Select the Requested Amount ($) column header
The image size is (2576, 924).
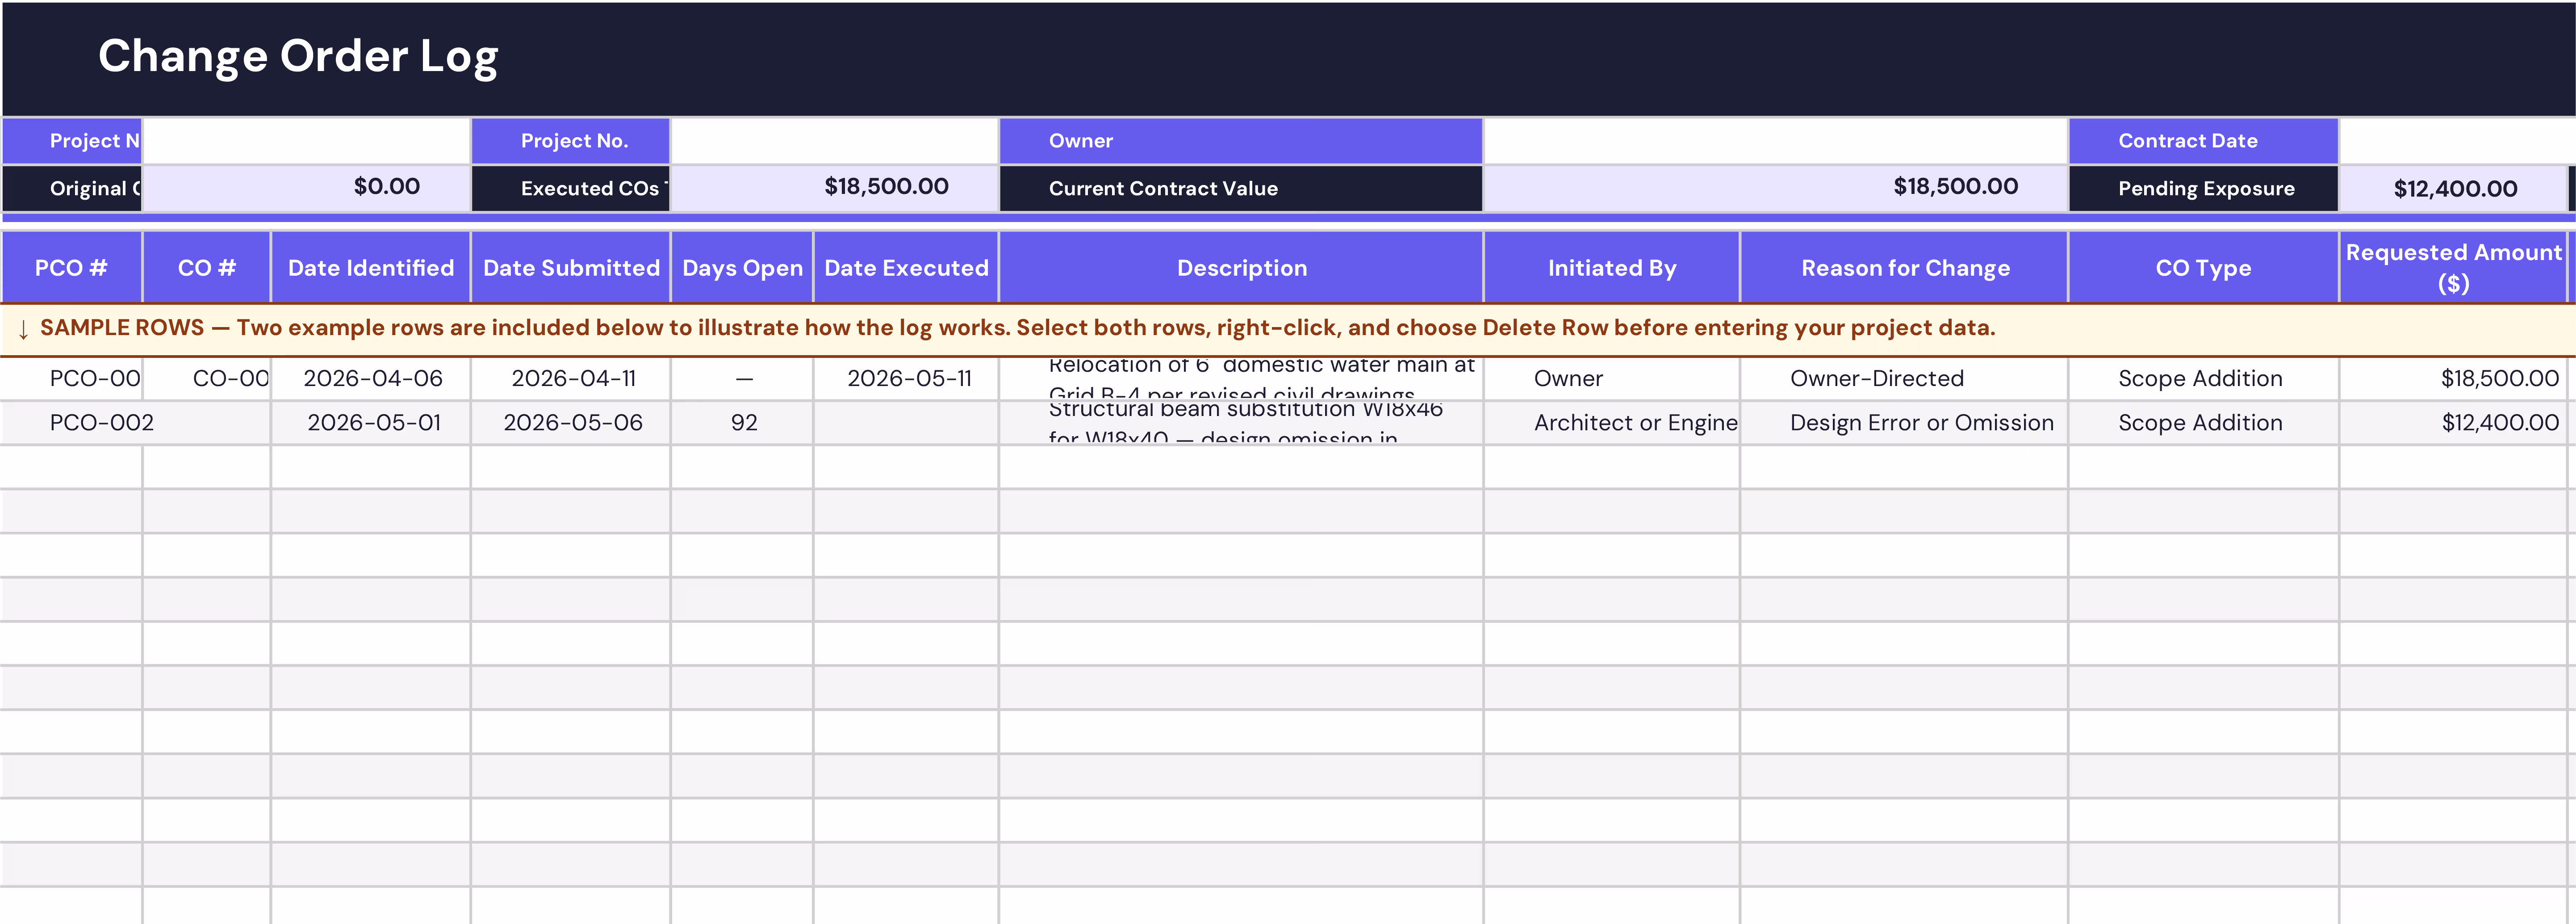2454,268
